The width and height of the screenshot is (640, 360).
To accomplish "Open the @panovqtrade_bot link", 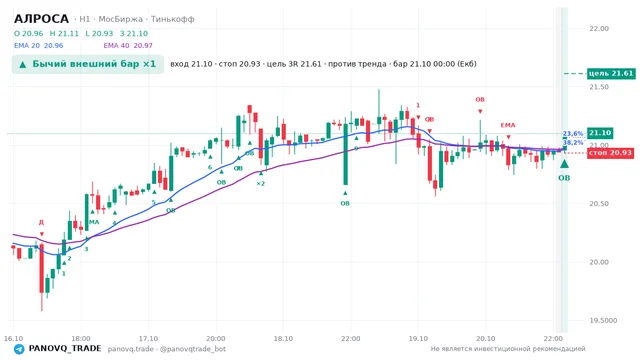I will [x=193, y=349].
